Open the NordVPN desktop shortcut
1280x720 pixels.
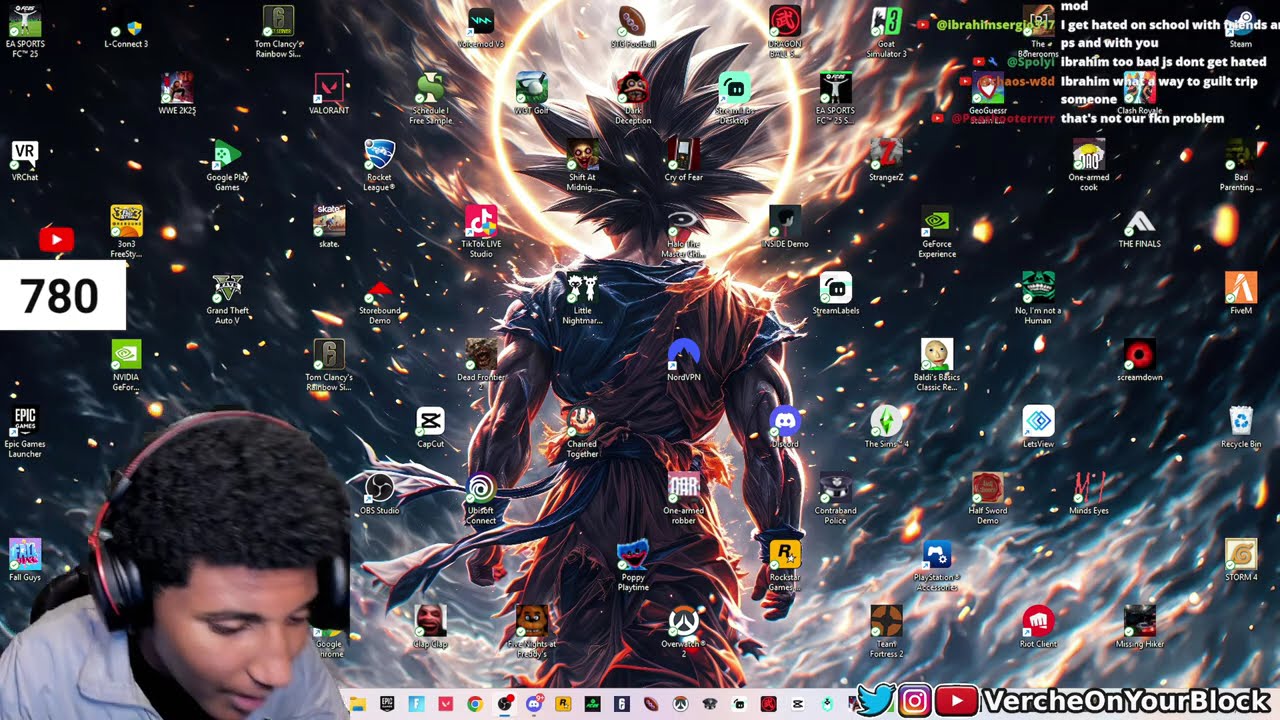684,361
